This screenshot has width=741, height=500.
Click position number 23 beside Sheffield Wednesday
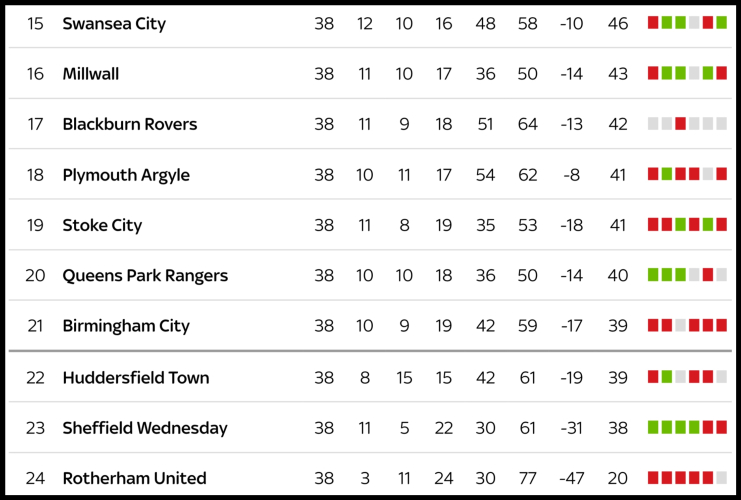tap(36, 428)
